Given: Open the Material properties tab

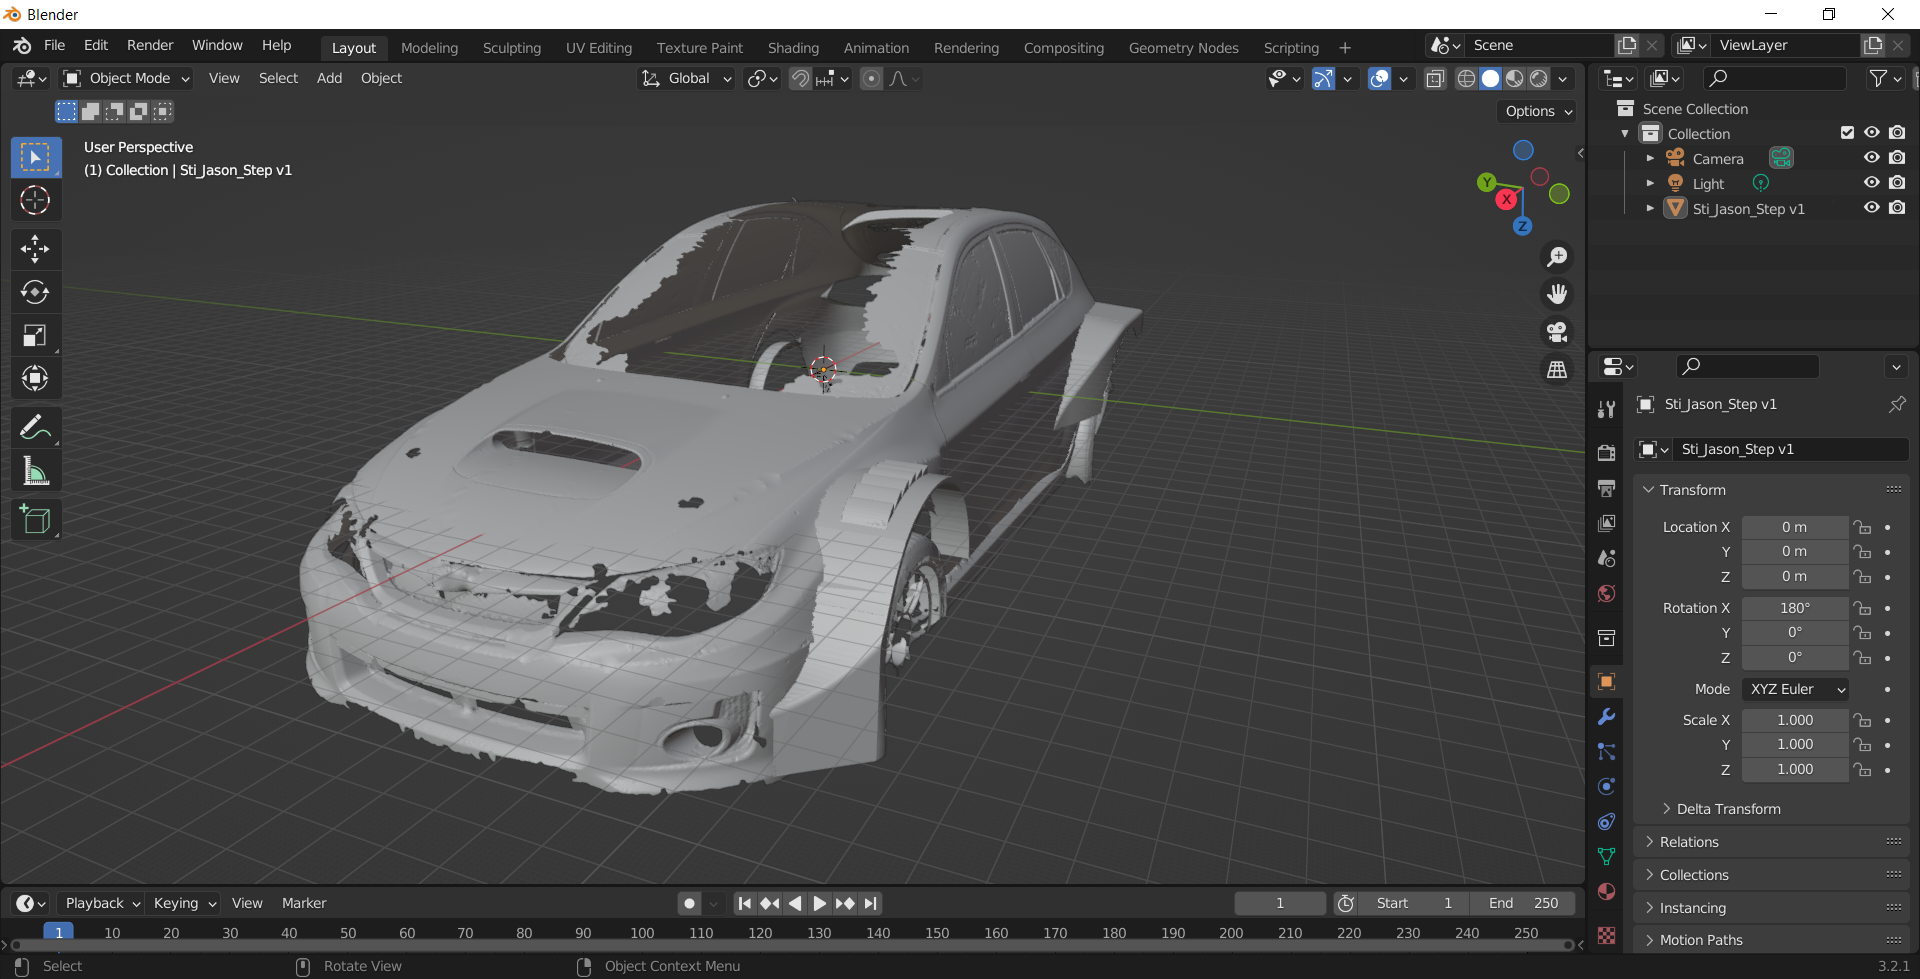Looking at the screenshot, I should 1606,890.
